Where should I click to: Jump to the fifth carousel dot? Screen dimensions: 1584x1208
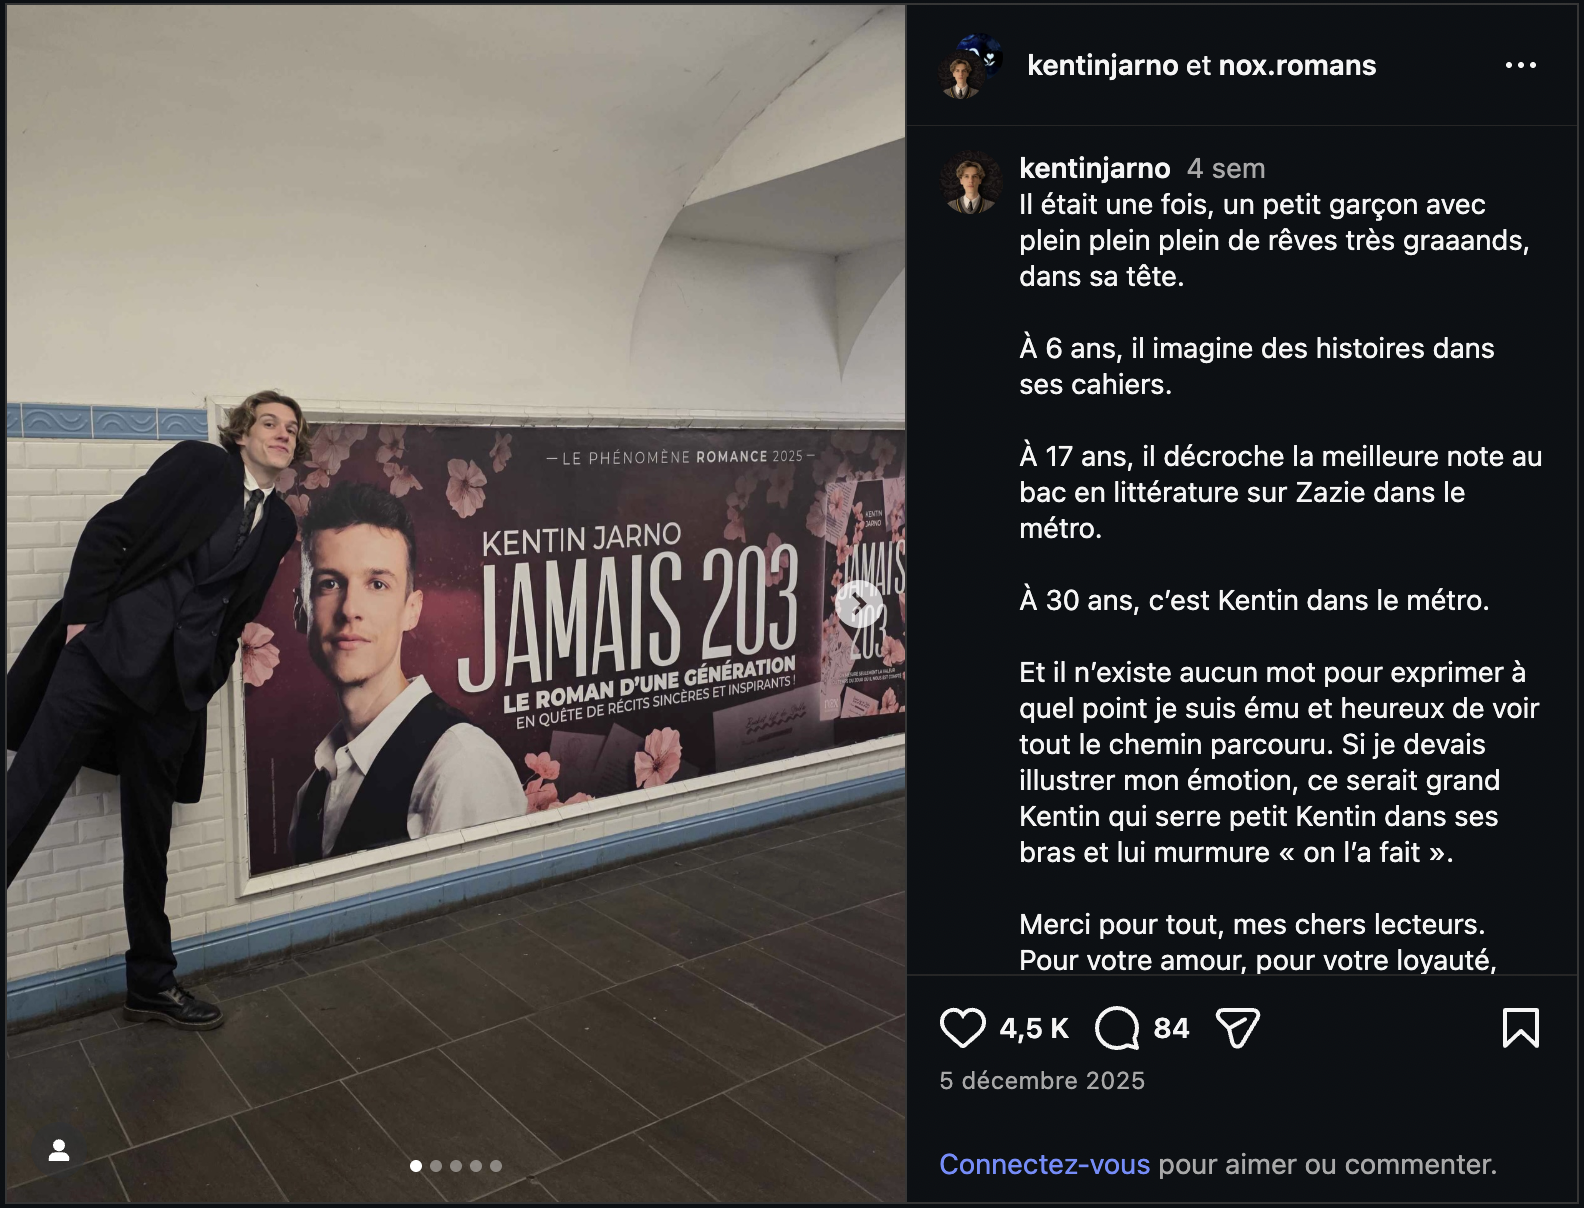(x=496, y=1166)
